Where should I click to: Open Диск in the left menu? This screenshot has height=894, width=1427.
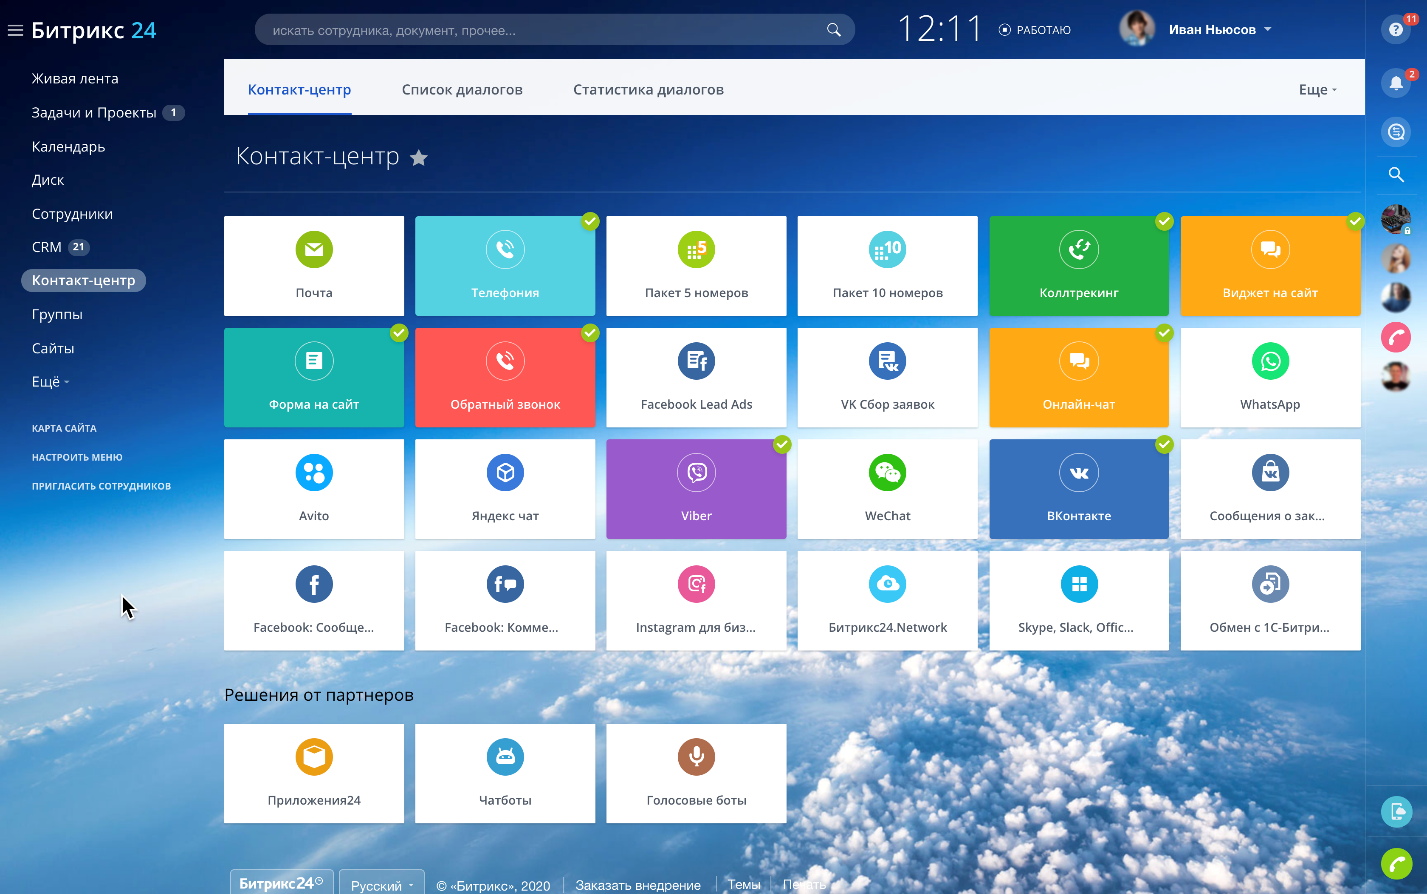tap(48, 180)
